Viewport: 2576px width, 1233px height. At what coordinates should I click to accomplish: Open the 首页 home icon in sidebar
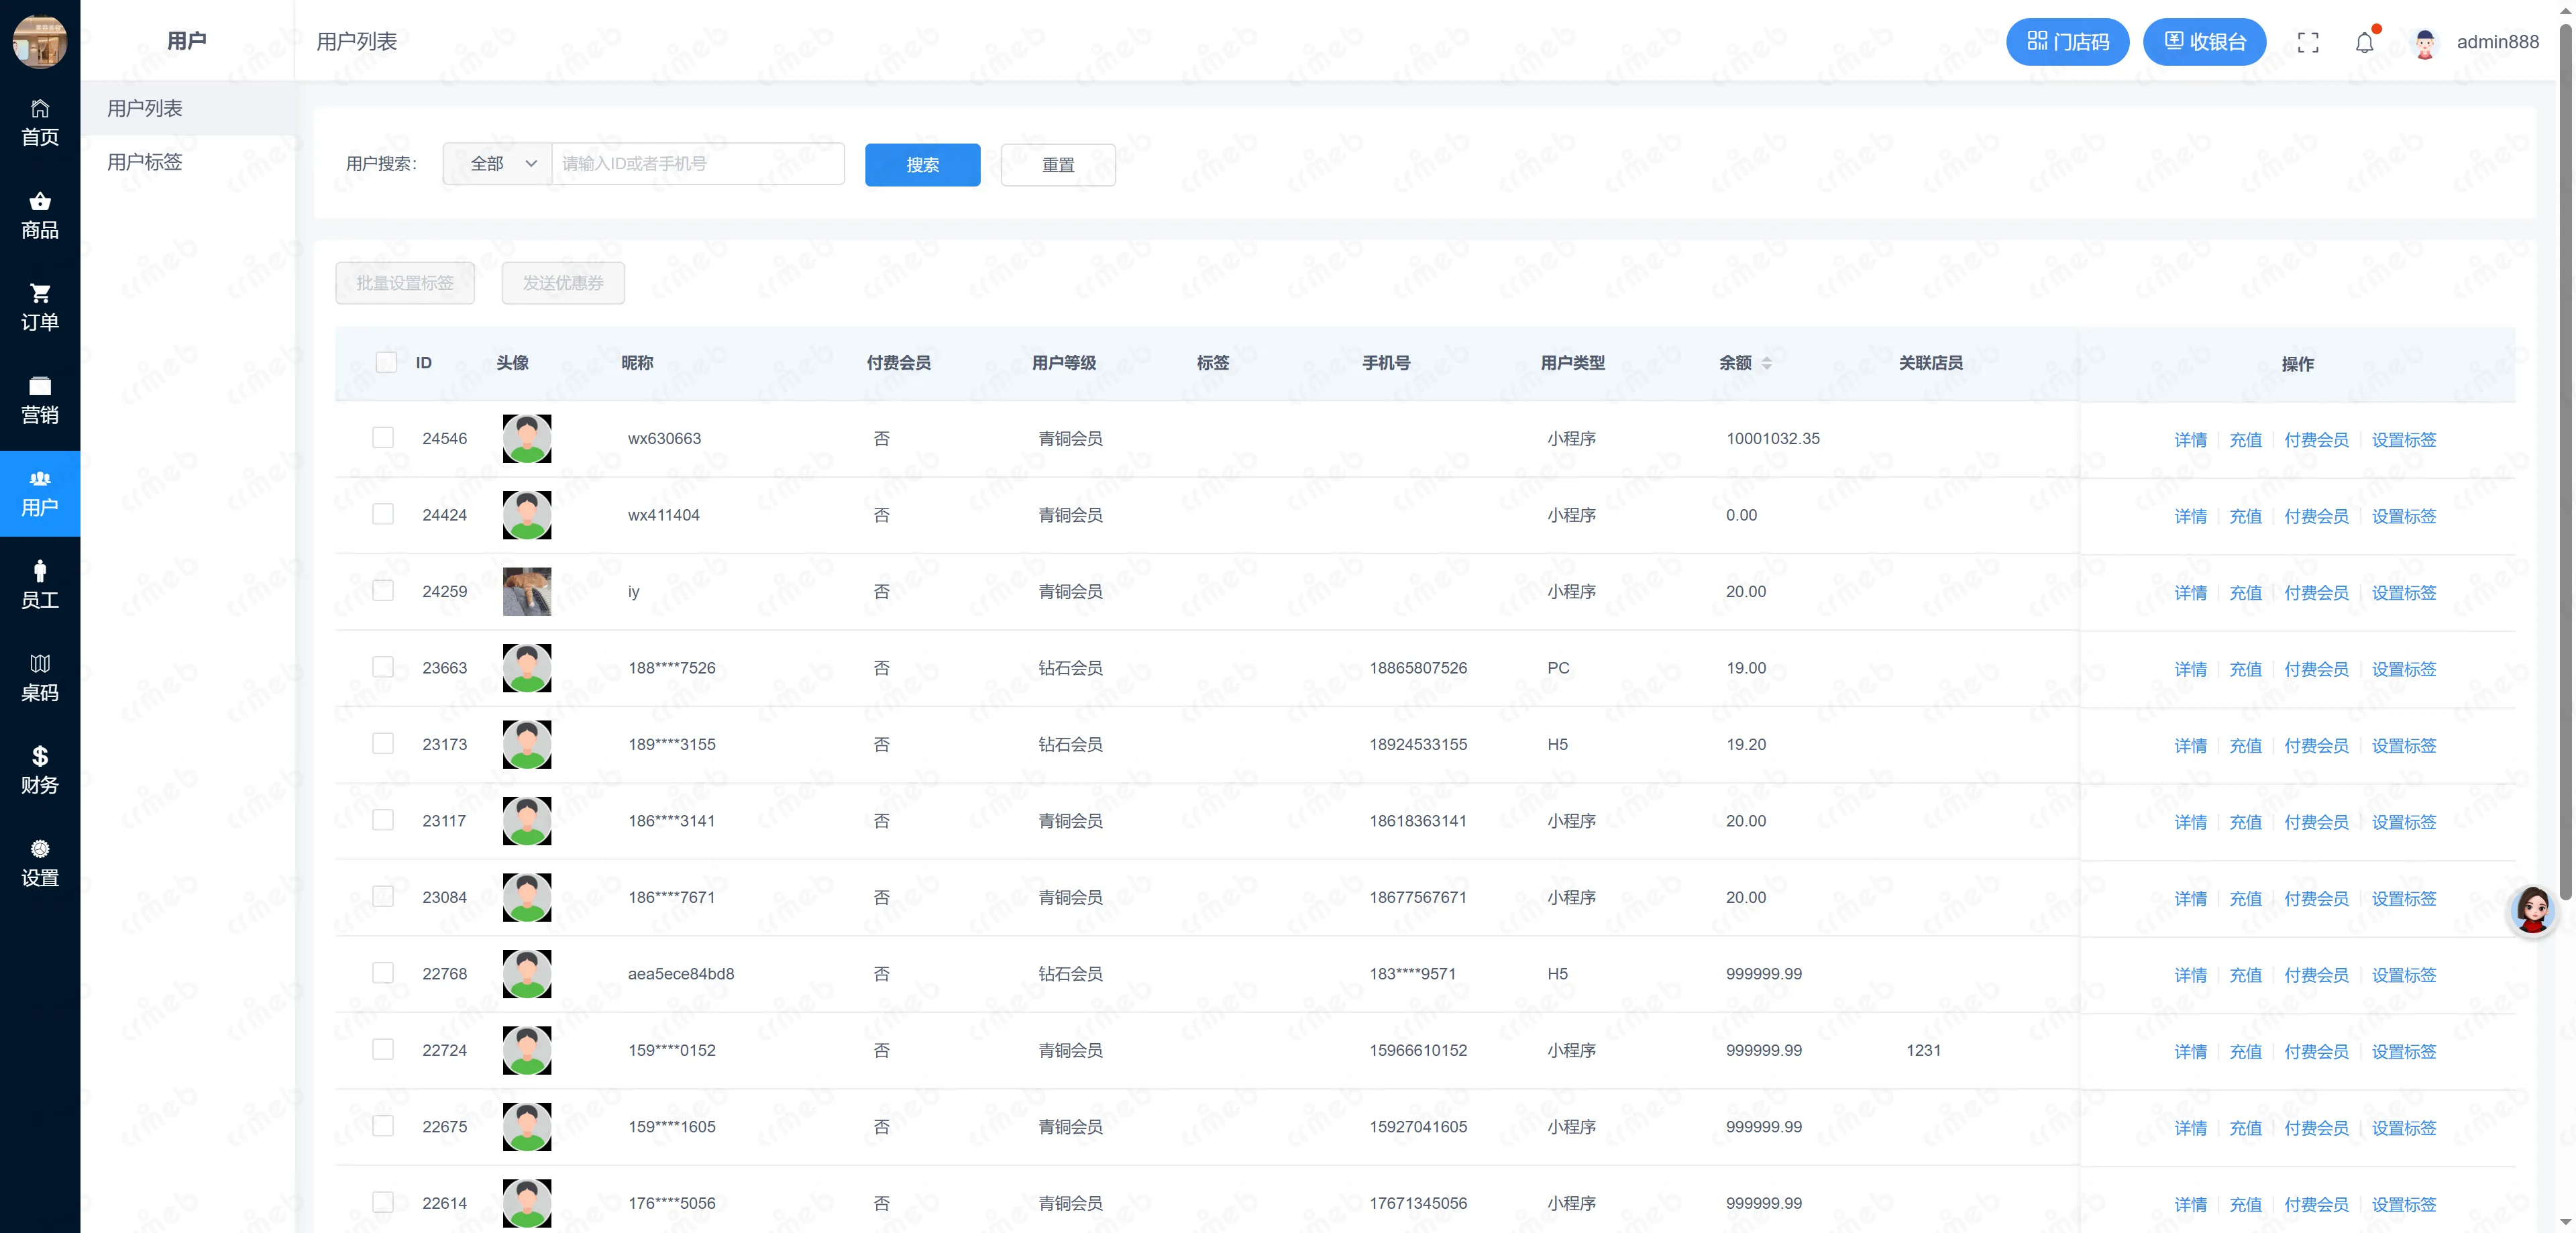pos(40,122)
